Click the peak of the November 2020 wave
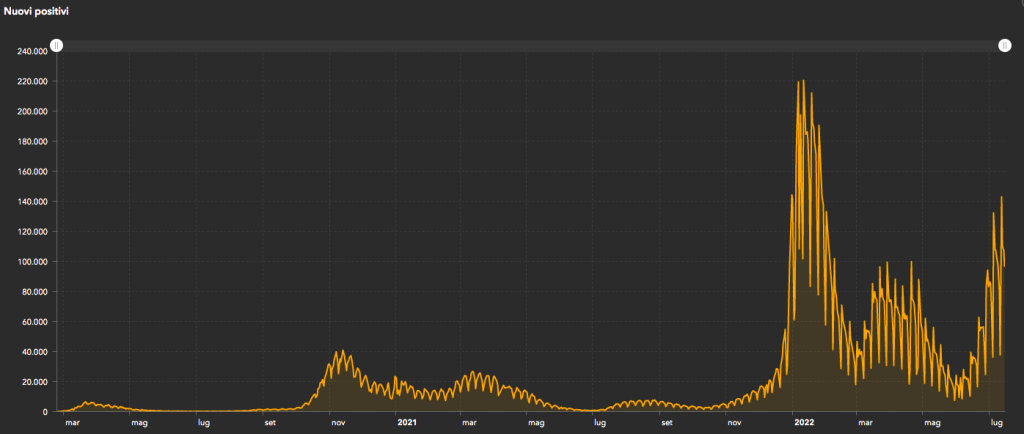Screen dimensions: 1024x434 tap(342, 351)
